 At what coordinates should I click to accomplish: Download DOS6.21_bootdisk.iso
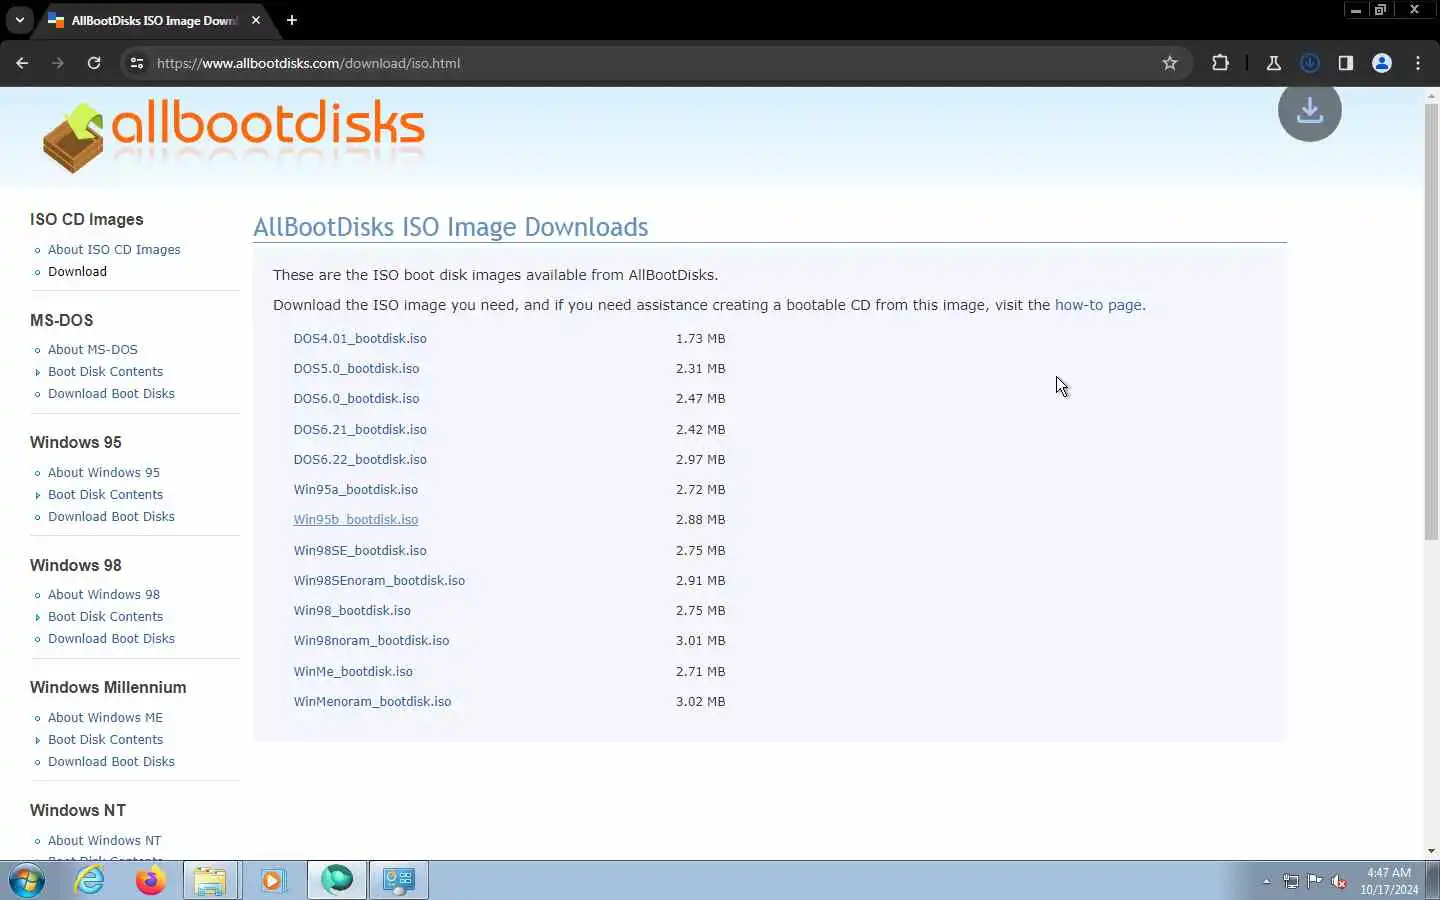pyautogui.click(x=360, y=429)
